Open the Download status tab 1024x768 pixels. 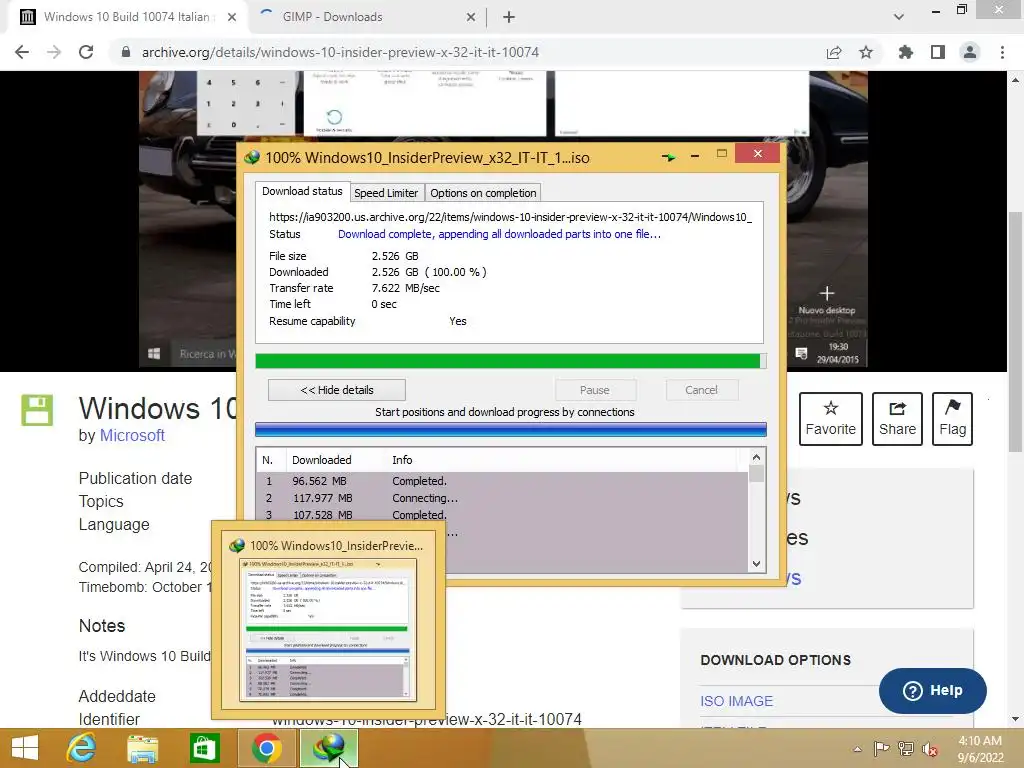pos(302,191)
